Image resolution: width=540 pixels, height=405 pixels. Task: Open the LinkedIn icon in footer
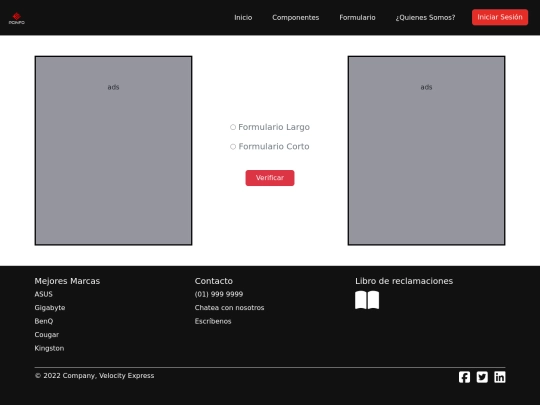[x=500, y=377]
